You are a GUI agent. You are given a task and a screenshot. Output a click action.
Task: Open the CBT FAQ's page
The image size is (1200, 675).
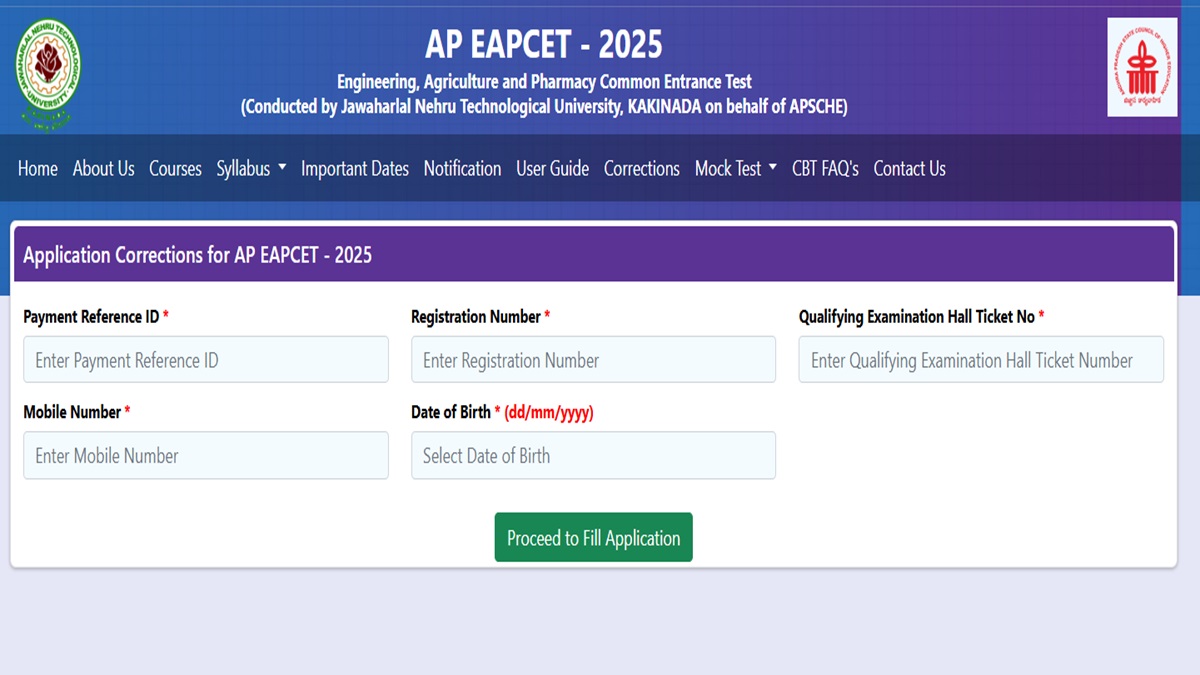[824, 168]
